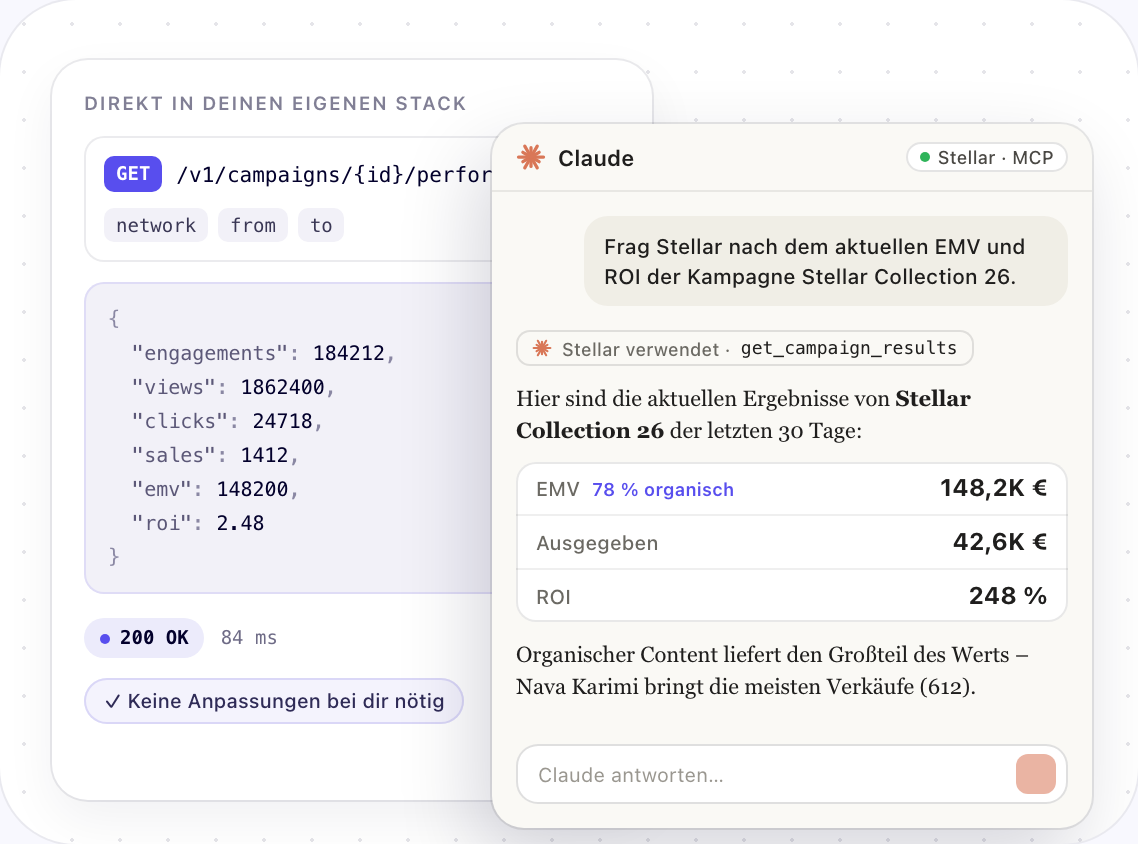This screenshot has width=1138, height=844.
Task: Select the to parameter chip
Action: pyautogui.click(x=321, y=225)
